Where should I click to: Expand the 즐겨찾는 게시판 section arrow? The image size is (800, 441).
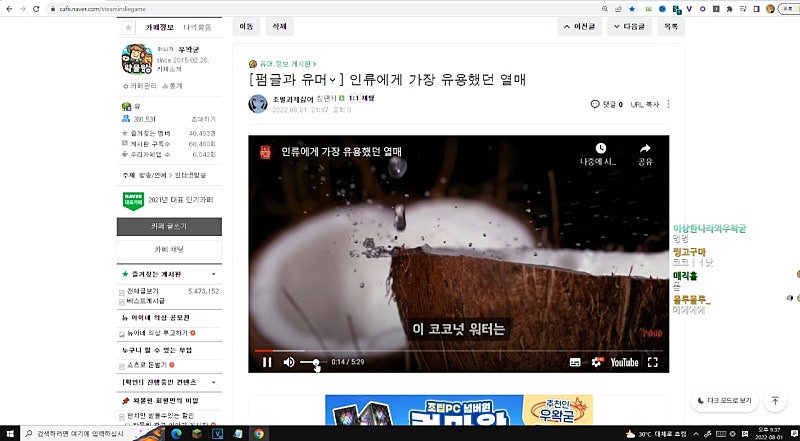coord(212,273)
